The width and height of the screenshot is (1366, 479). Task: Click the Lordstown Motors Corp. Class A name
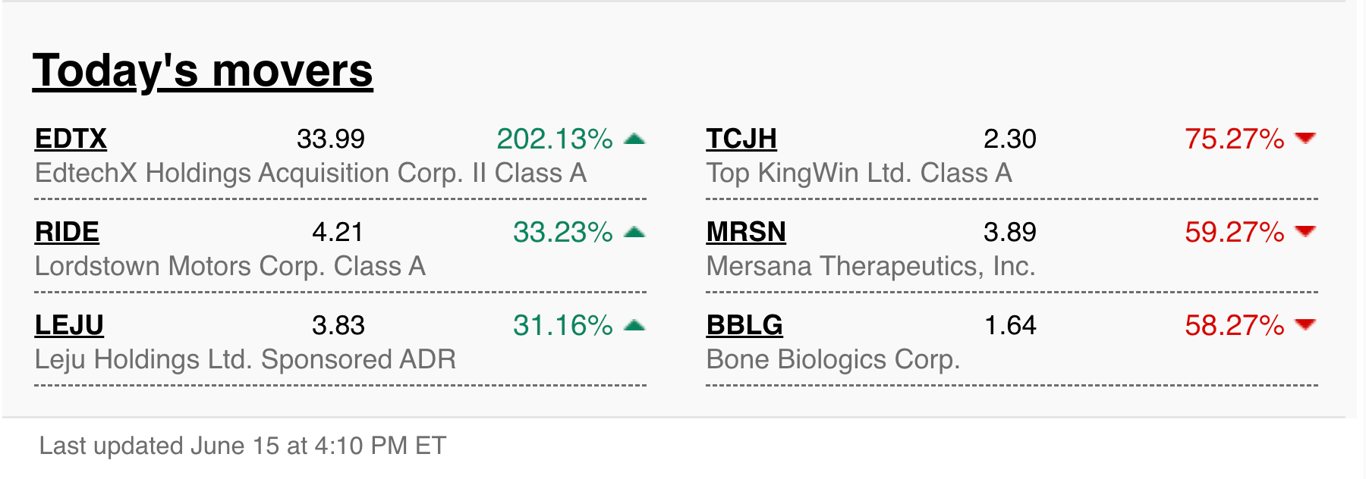(230, 266)
